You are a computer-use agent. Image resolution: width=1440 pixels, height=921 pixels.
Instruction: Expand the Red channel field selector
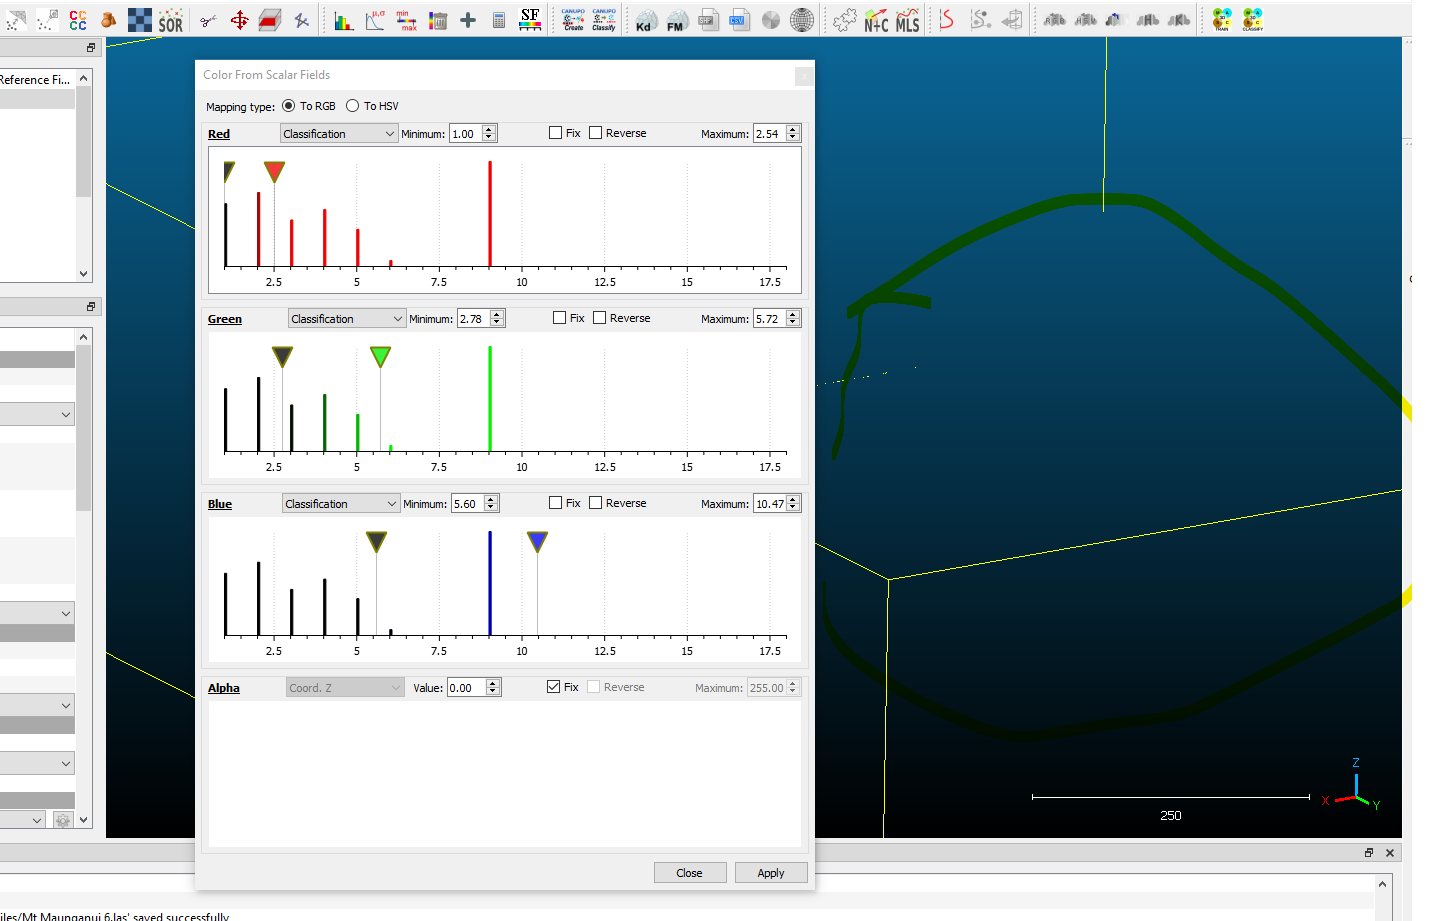338,132
